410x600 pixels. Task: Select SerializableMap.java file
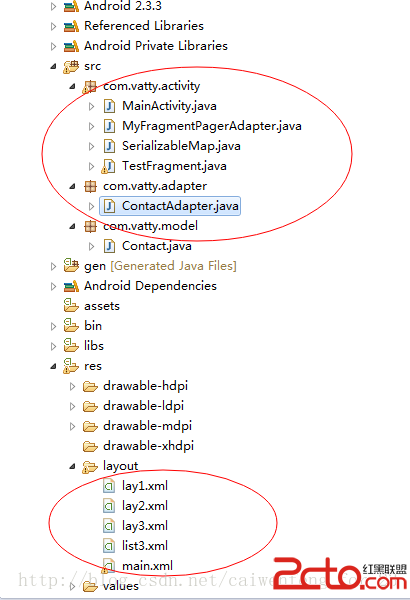pos(181,146)
